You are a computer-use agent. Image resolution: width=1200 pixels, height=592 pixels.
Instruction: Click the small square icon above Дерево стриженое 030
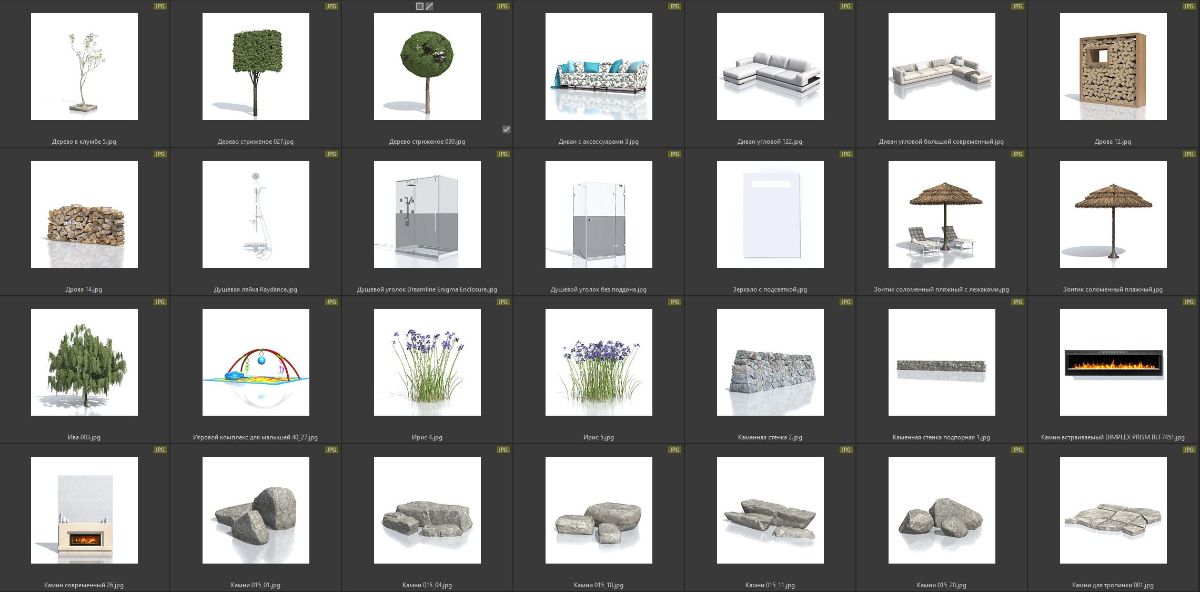click(x=420, y=6)
